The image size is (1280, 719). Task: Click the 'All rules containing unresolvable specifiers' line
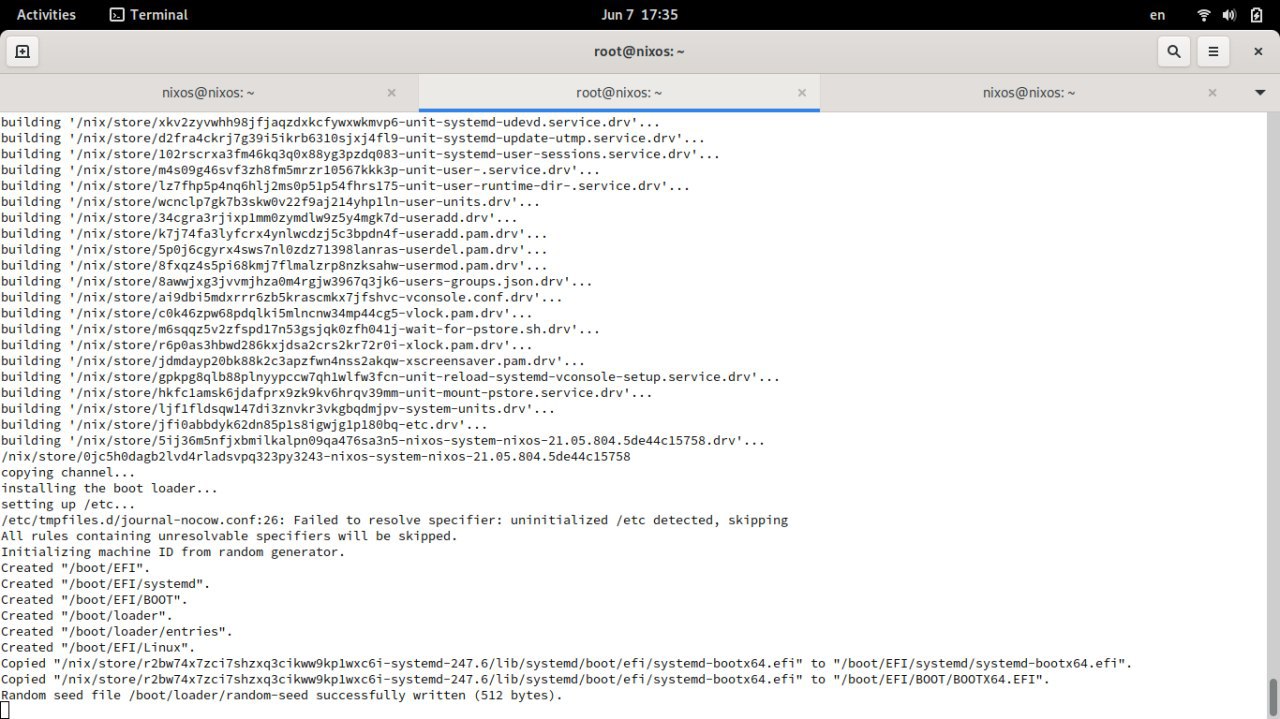229,536
